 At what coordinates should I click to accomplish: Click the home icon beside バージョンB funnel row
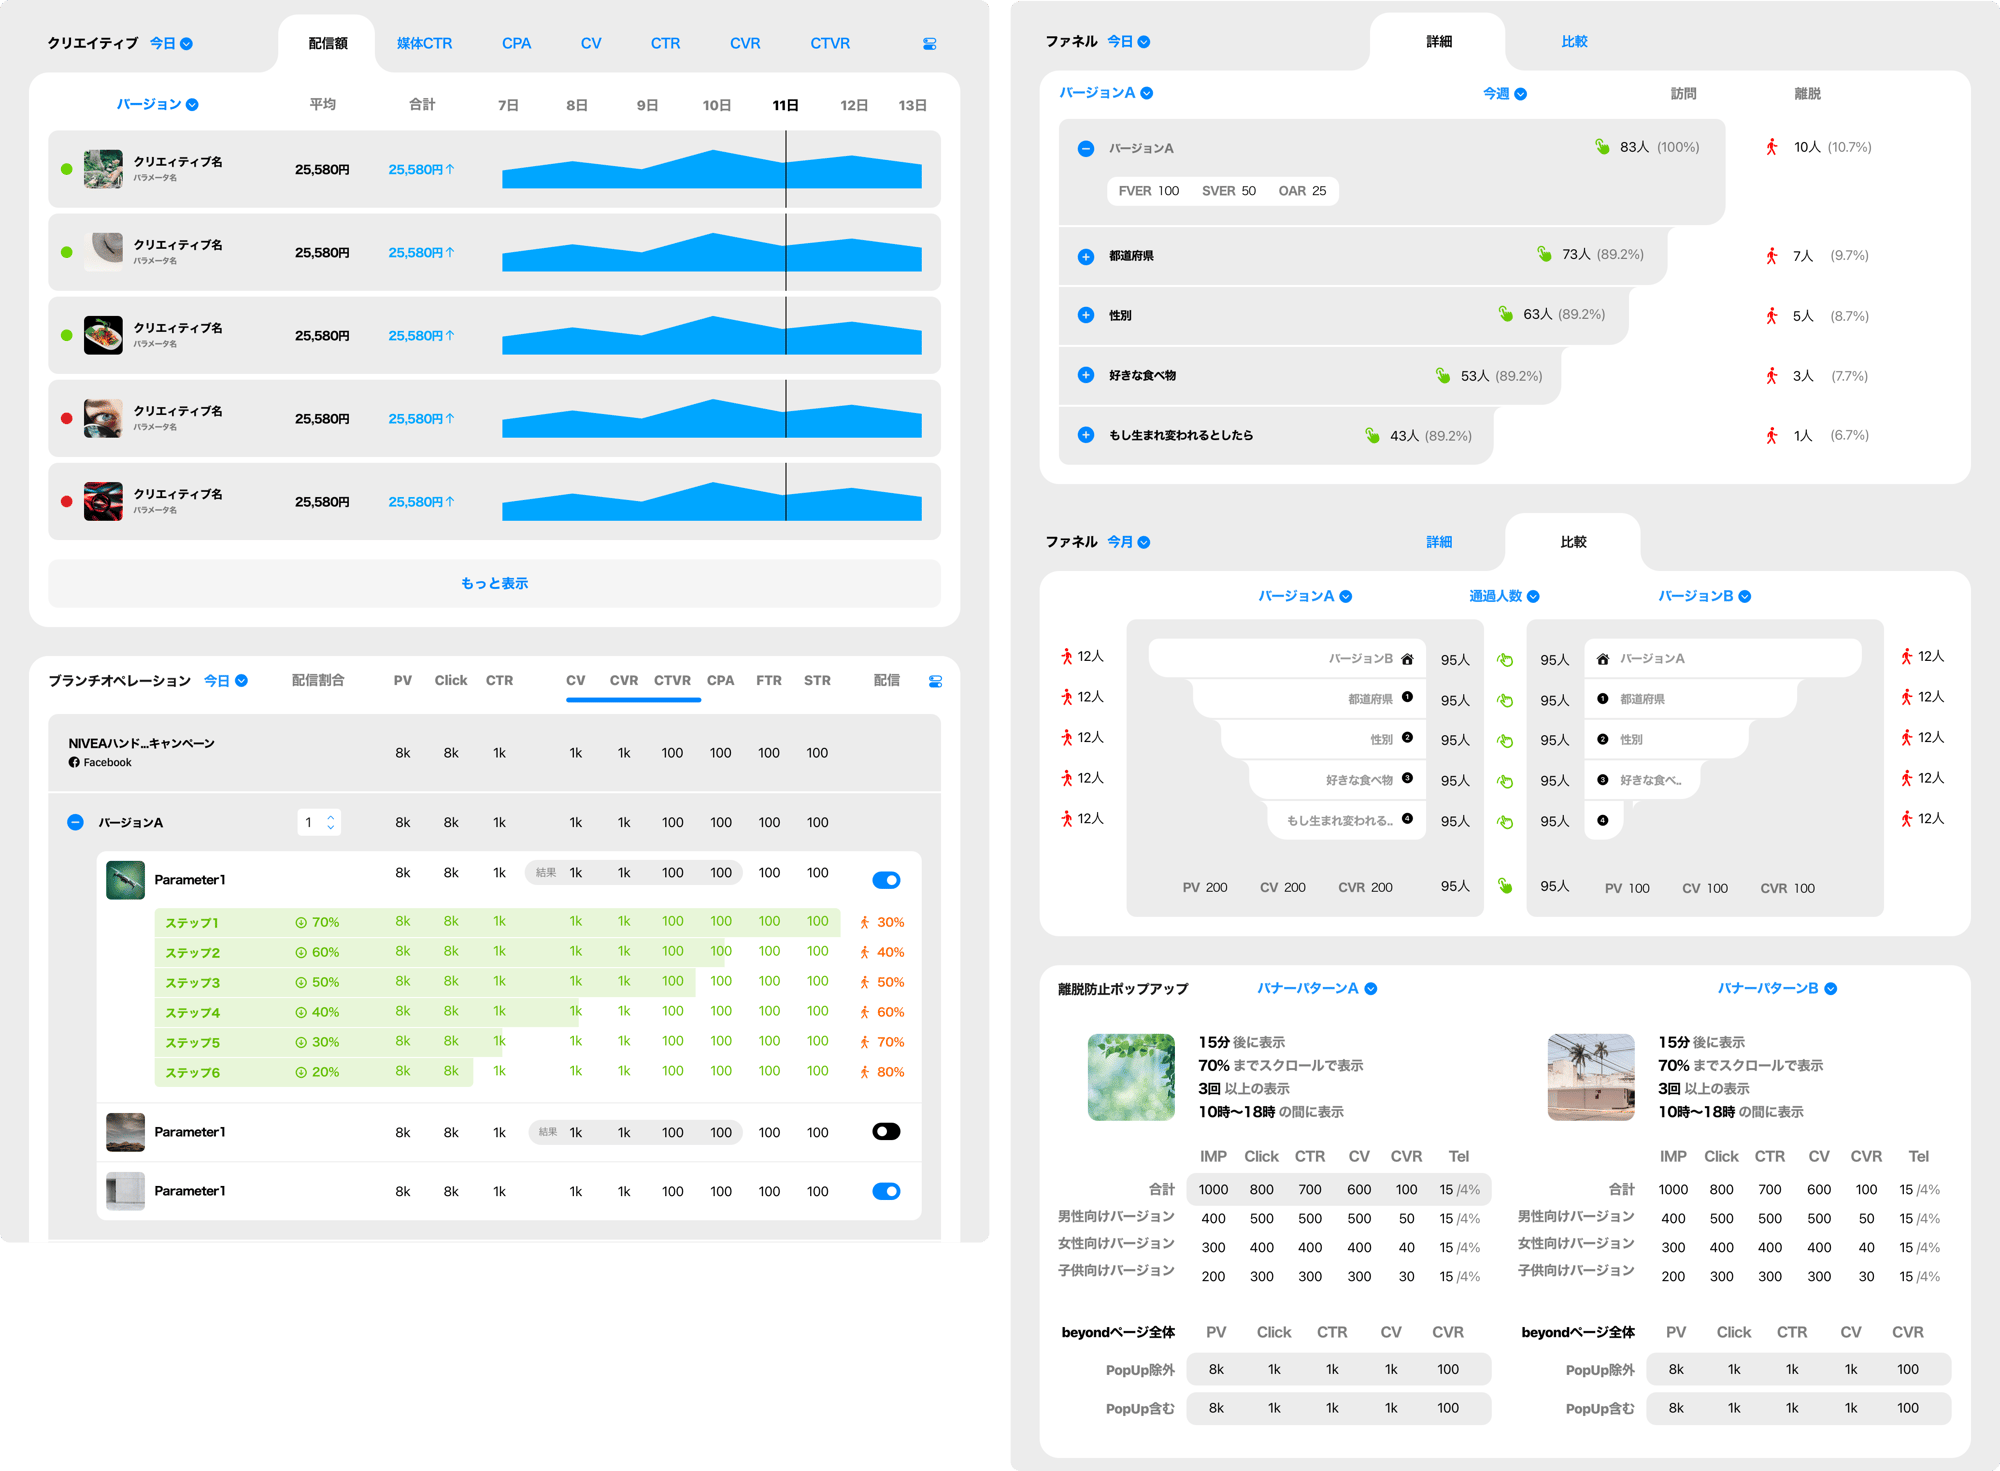tap(1407, 659)
